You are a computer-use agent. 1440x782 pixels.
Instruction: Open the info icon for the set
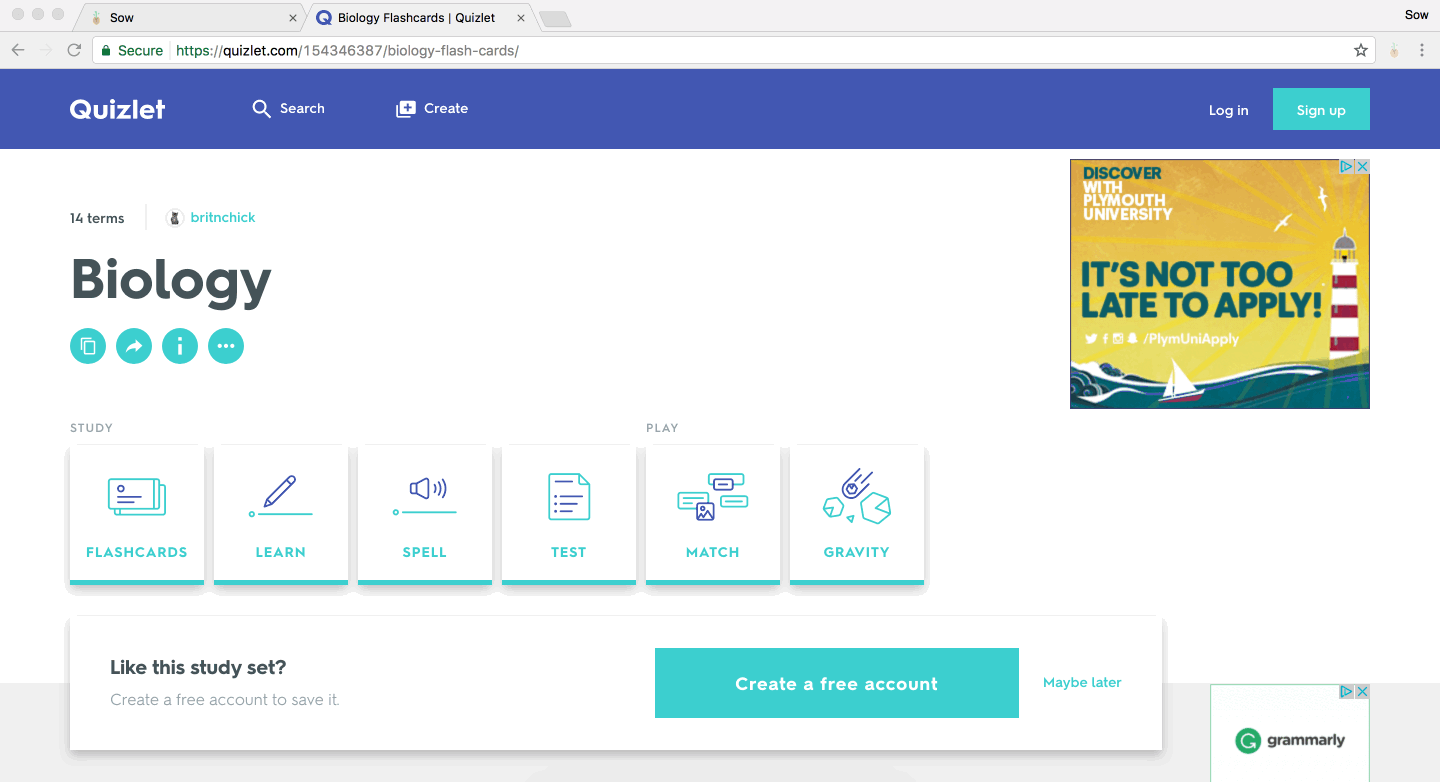(x=180, y=346)
